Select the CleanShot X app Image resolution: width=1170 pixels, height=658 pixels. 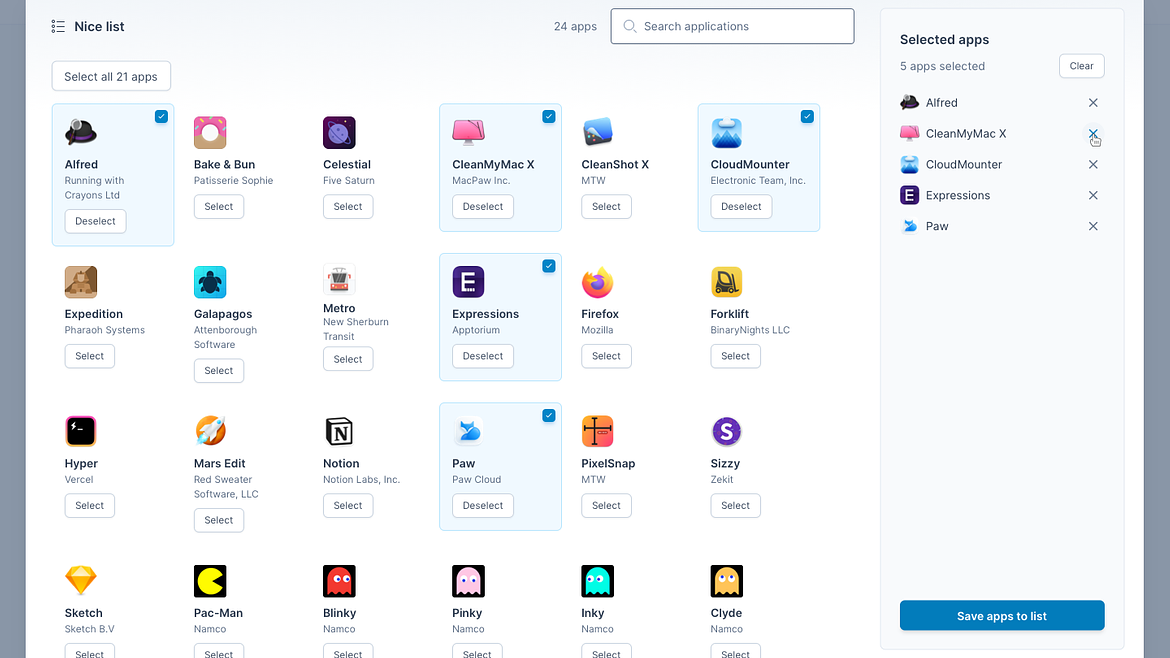(606, 207)
